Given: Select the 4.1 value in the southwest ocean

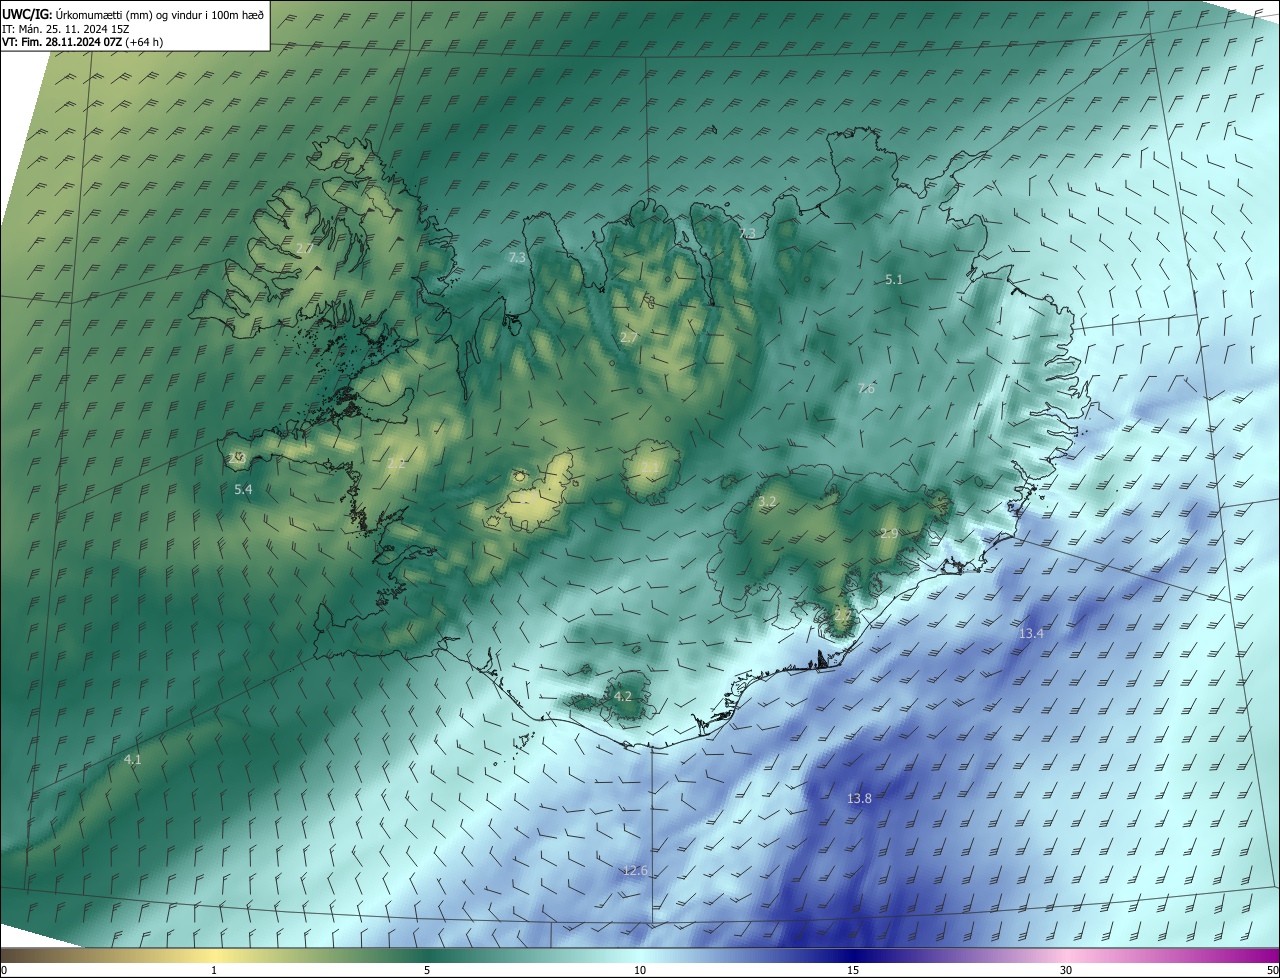Looking at the screenshot, I should pyautogui.click(x=132, y=760).
